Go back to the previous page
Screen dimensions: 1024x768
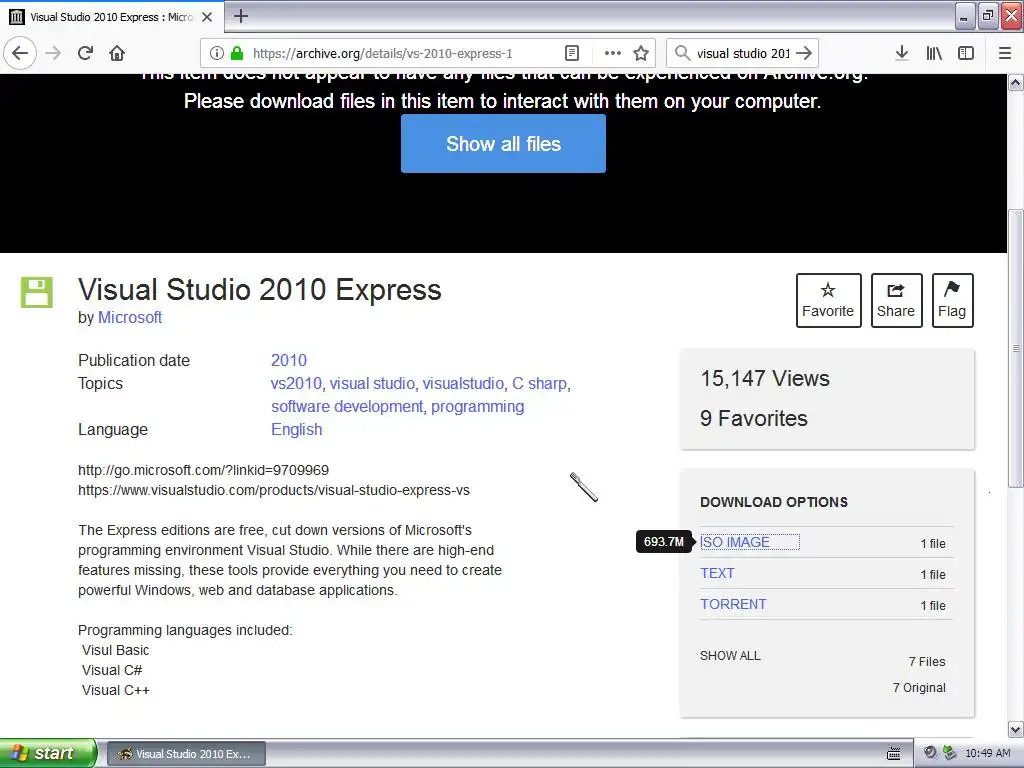20,53
